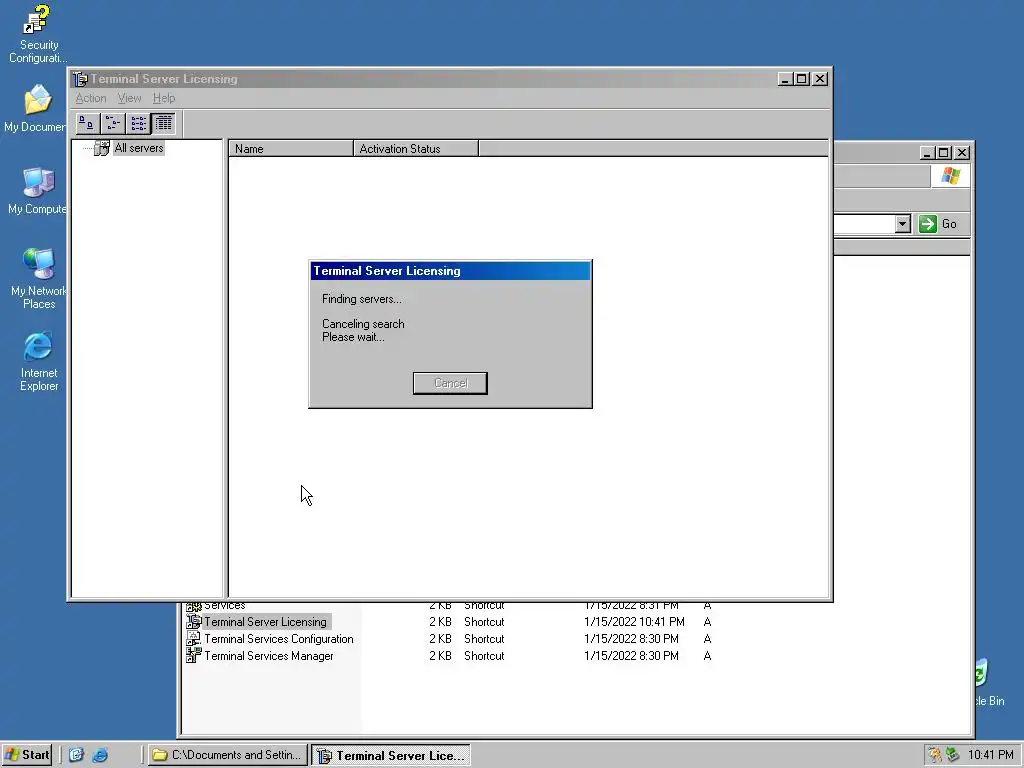Maximize the Terminal Server Licensing window
The width and height of the screenshot is (1024, 768).
[802, 79]
